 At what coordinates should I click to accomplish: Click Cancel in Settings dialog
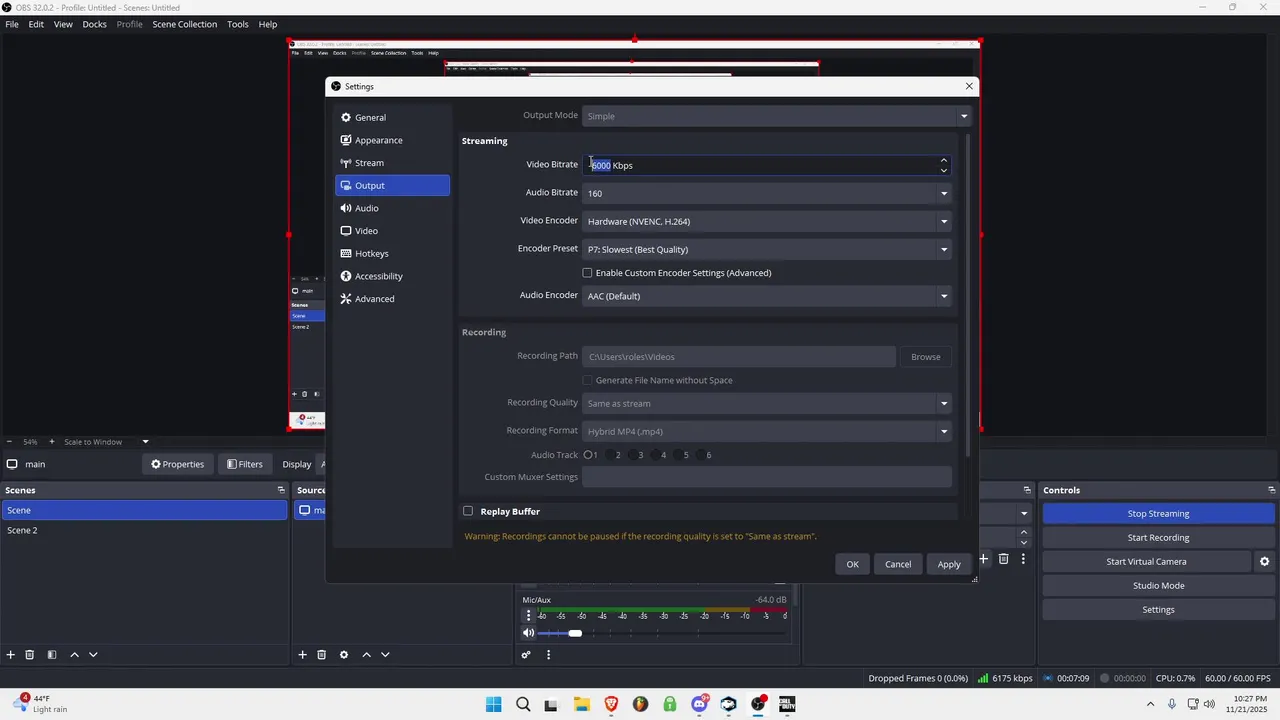click(x=898, y=564)
